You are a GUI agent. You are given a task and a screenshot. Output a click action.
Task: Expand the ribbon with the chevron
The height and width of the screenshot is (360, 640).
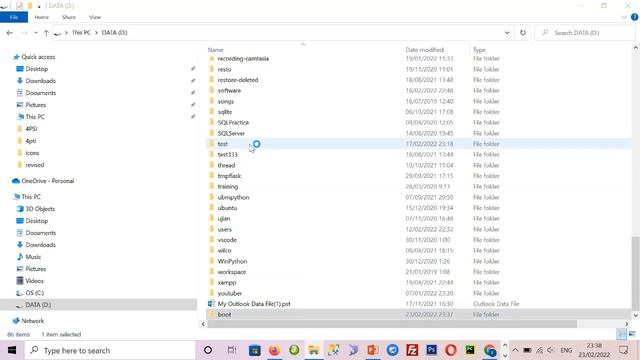point(623,17)
